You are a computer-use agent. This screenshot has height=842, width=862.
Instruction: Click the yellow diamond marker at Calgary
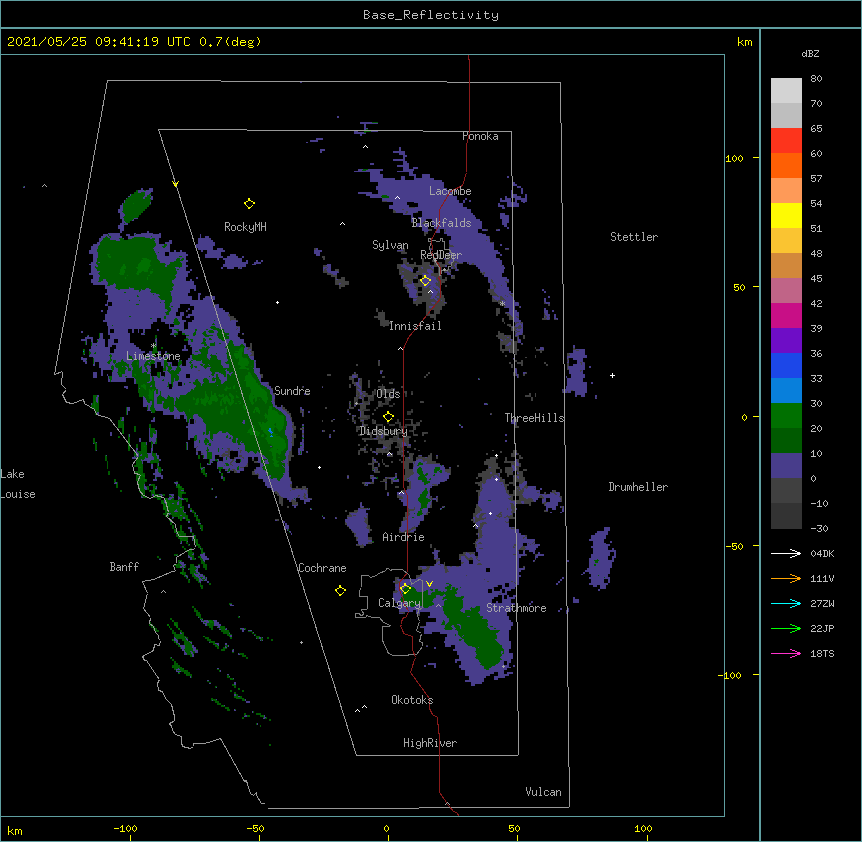pyautogui.click(x=405, y=589)
